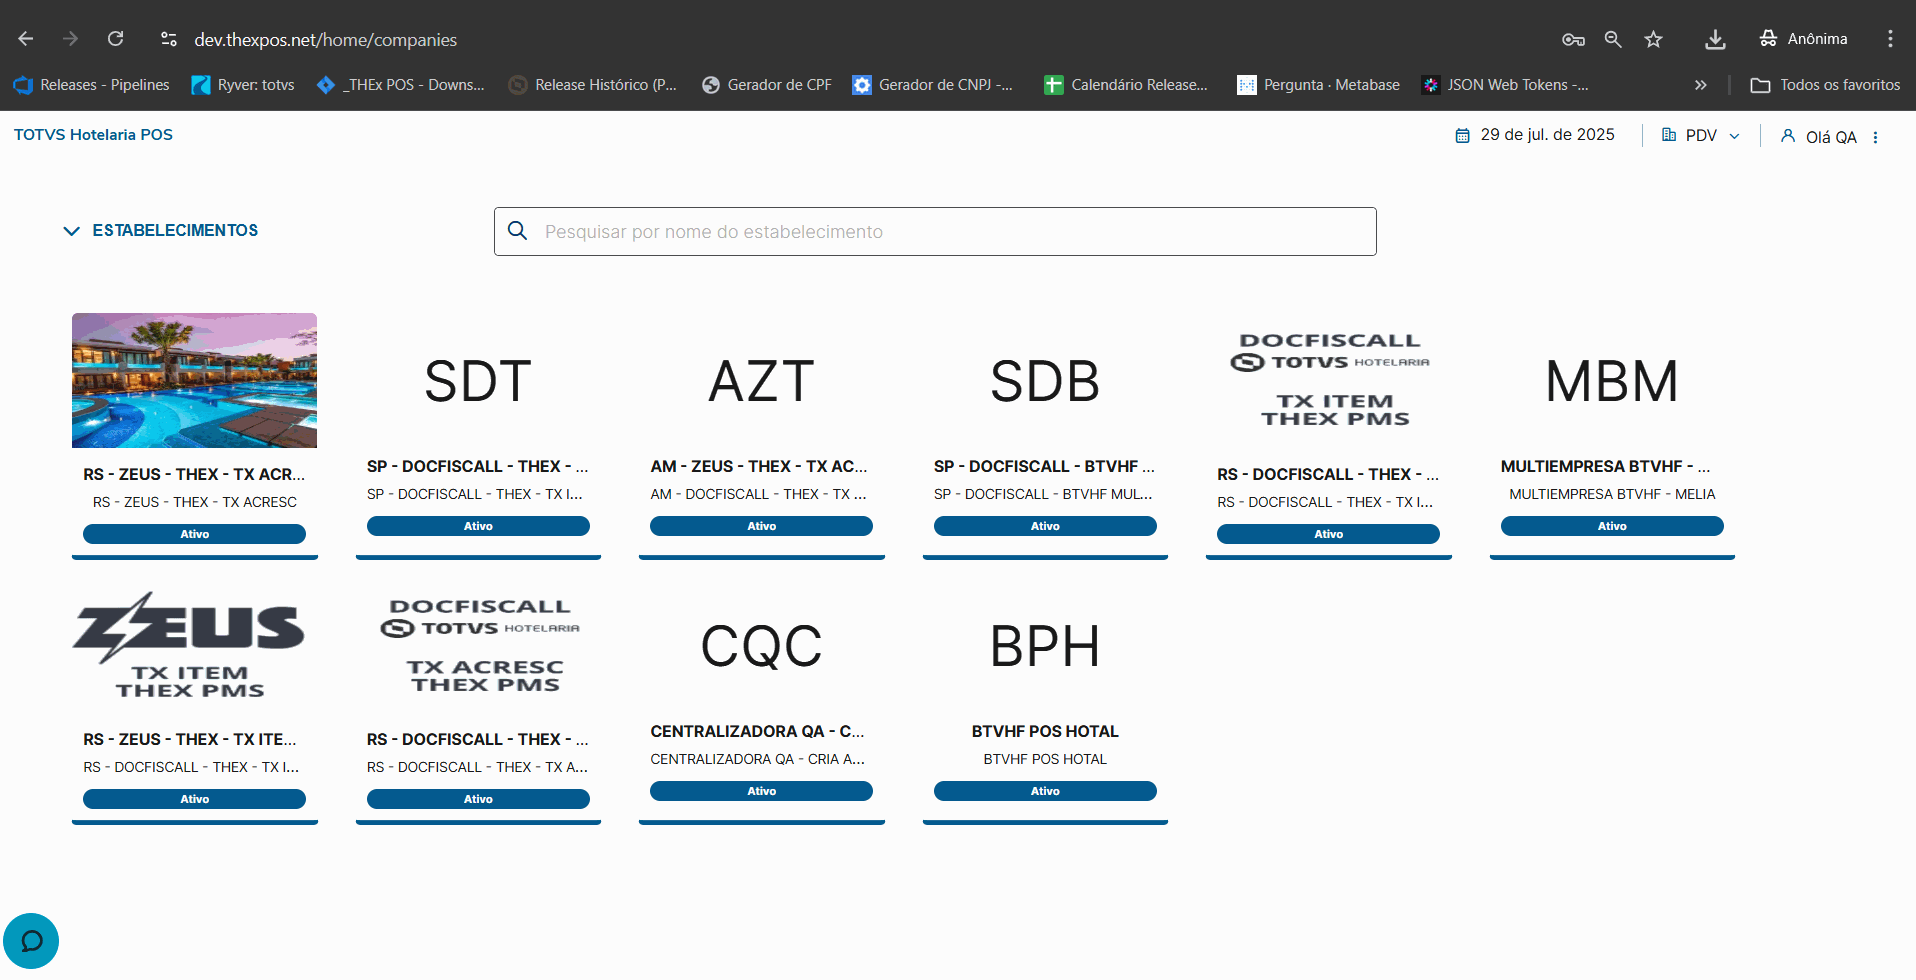Click the chat support bubble icon

click(31, 941)
